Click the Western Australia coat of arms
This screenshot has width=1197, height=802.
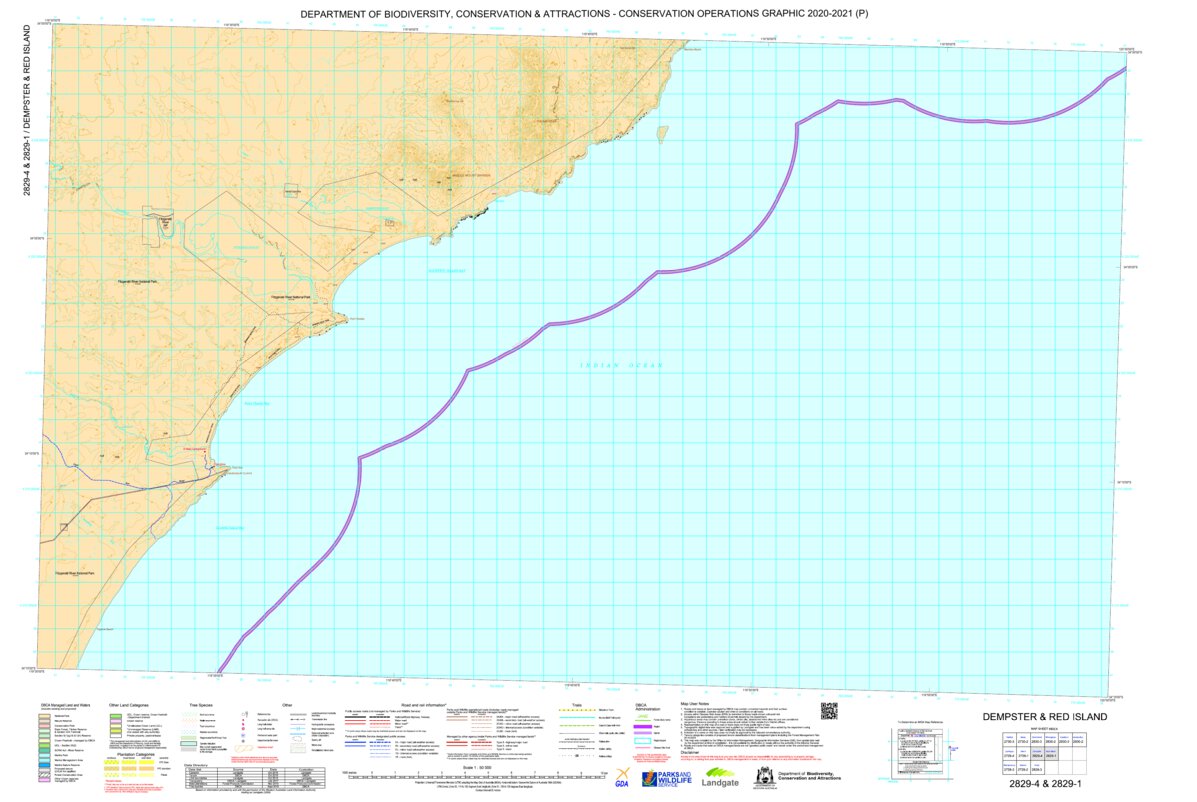click(764, 777)
